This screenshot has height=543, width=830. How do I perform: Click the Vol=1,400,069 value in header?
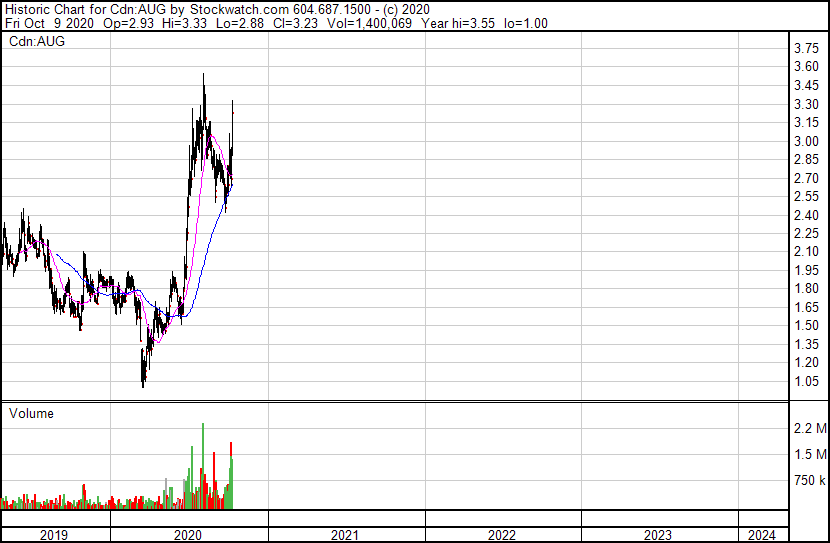(x=369, y=23)
